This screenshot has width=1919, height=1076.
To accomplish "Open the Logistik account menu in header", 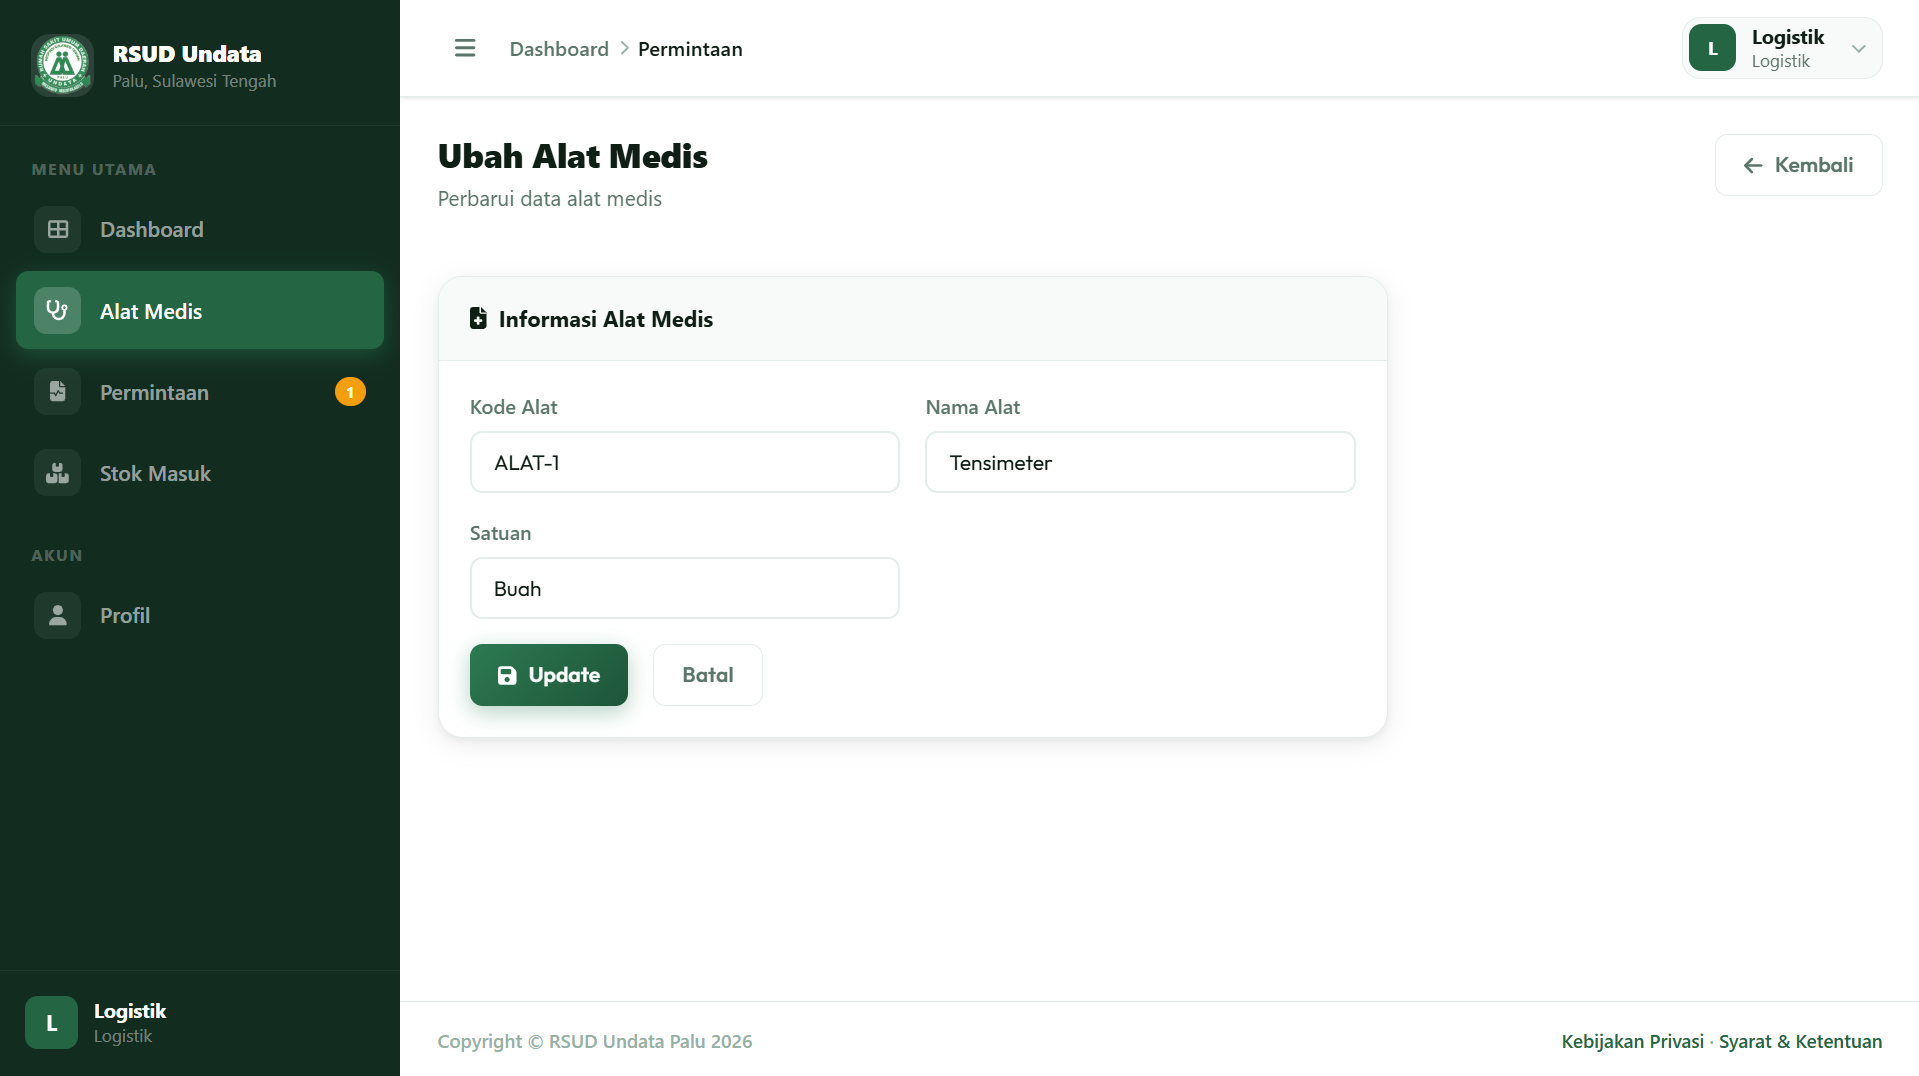I will (x=1782, y=48).
